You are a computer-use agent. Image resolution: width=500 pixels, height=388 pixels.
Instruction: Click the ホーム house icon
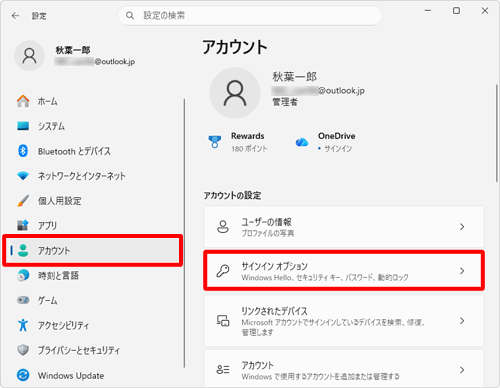[23, 101]
